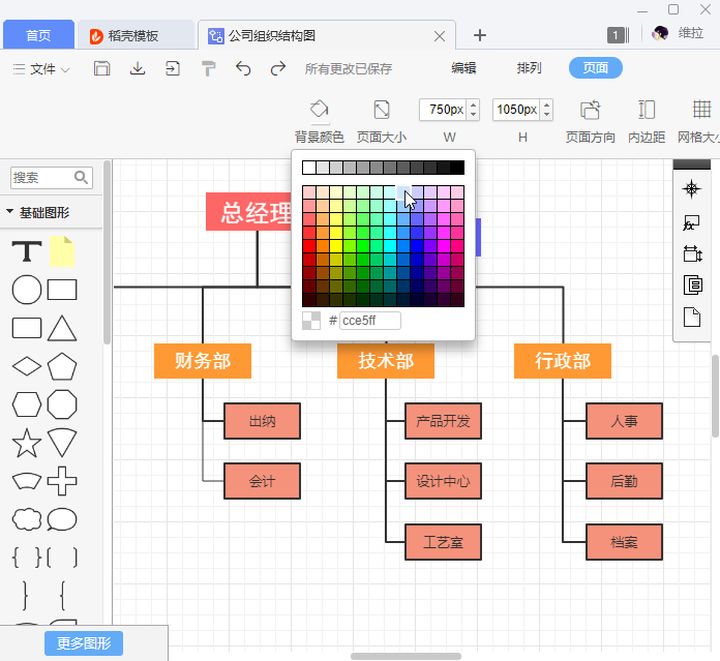Open the grid size setting
The height and width of the screenshot is (661, 720).
[x=699, y=122]
